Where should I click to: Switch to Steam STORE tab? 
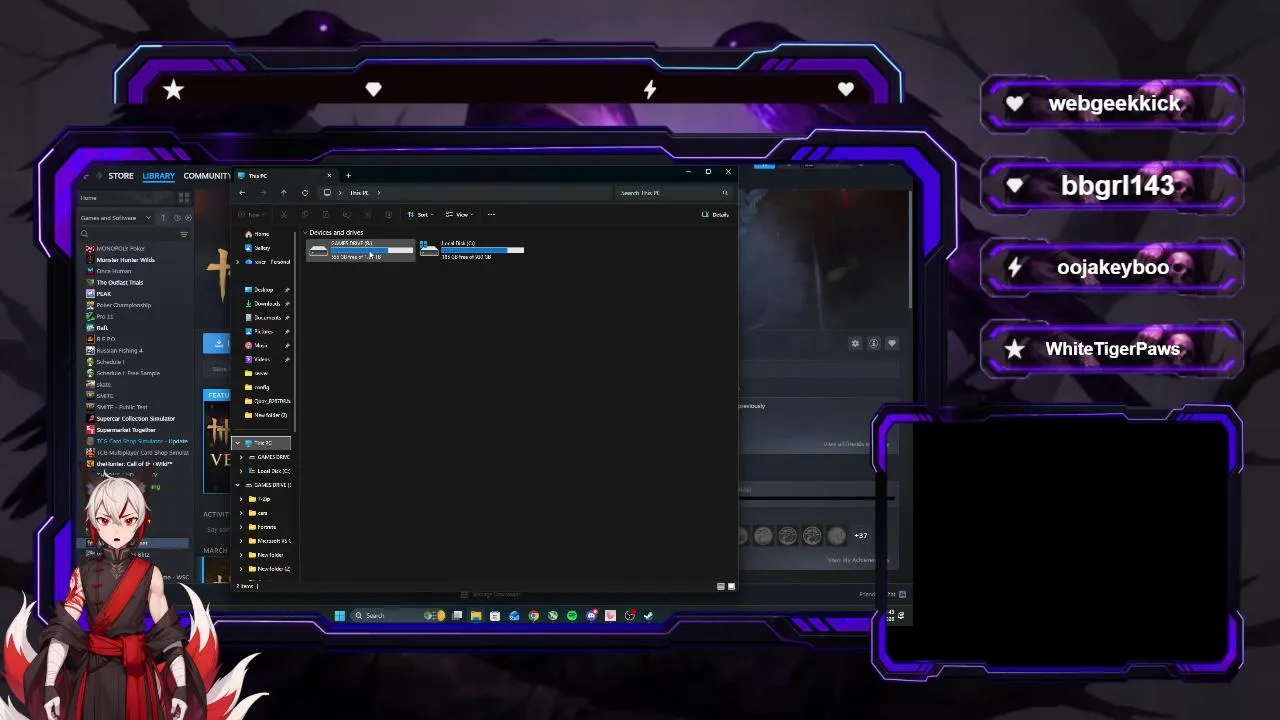tap(121, 176)
